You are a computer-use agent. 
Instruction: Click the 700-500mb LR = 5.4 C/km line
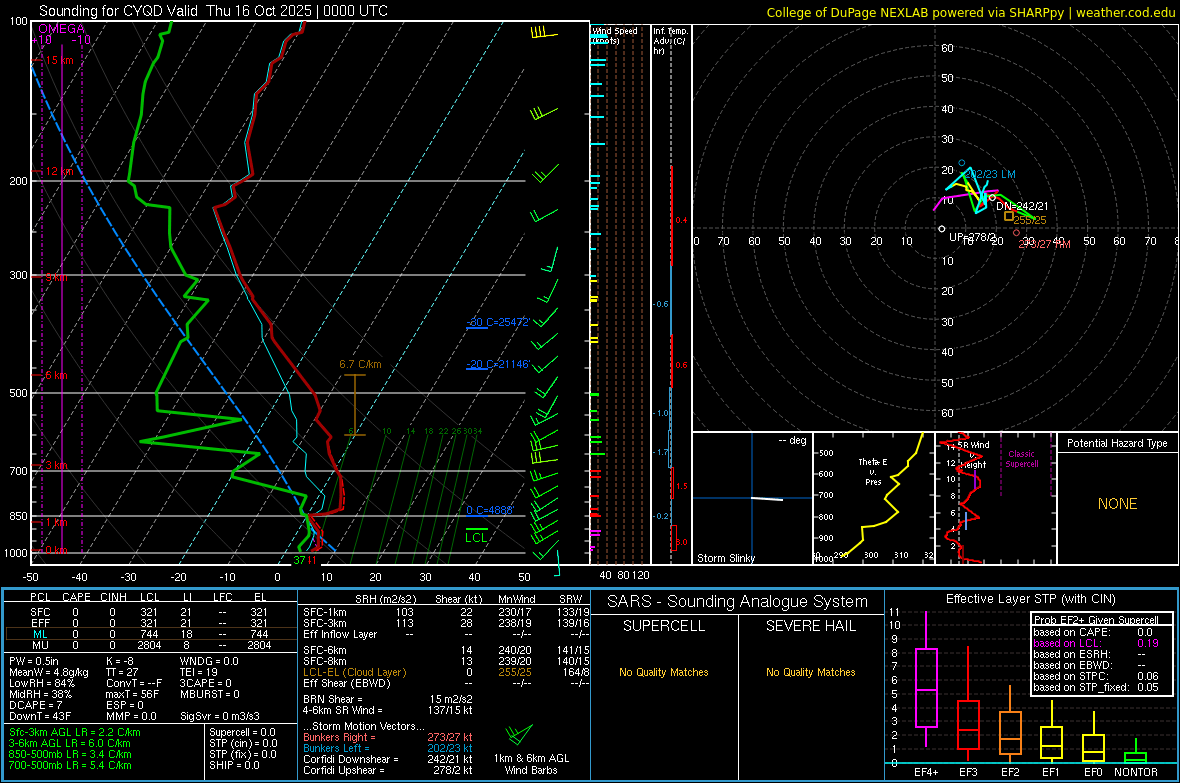pyautogui.click(x=70, y=765)
